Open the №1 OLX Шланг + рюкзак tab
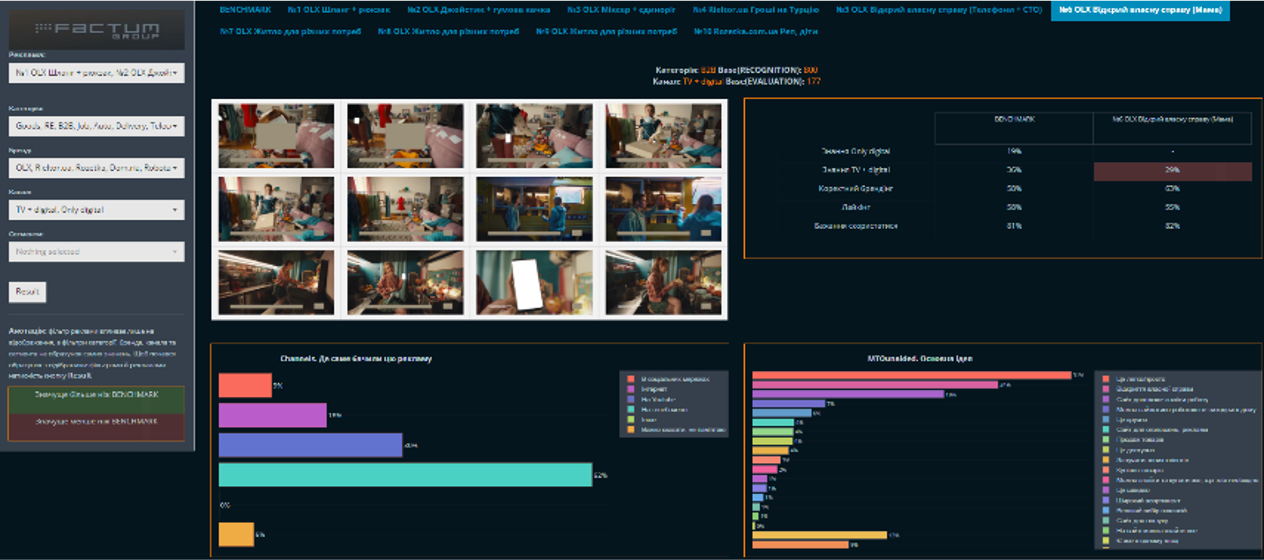Screen dimensions: 1264x560 338,10
